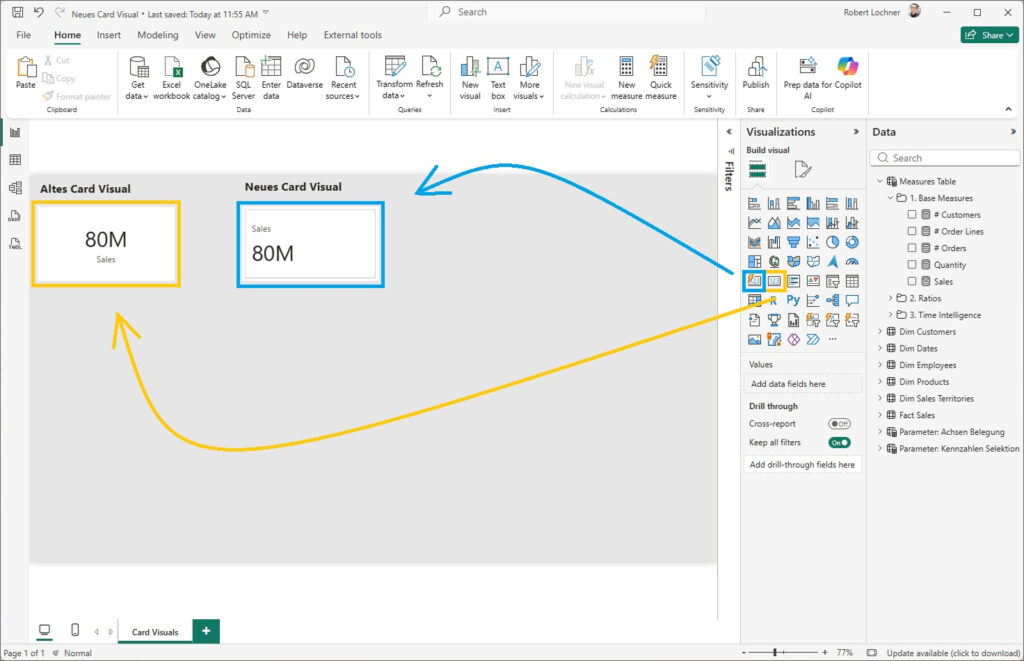The image size is (1024, 661).
Task: Click the New measure icon
Action: coord(626,68)
